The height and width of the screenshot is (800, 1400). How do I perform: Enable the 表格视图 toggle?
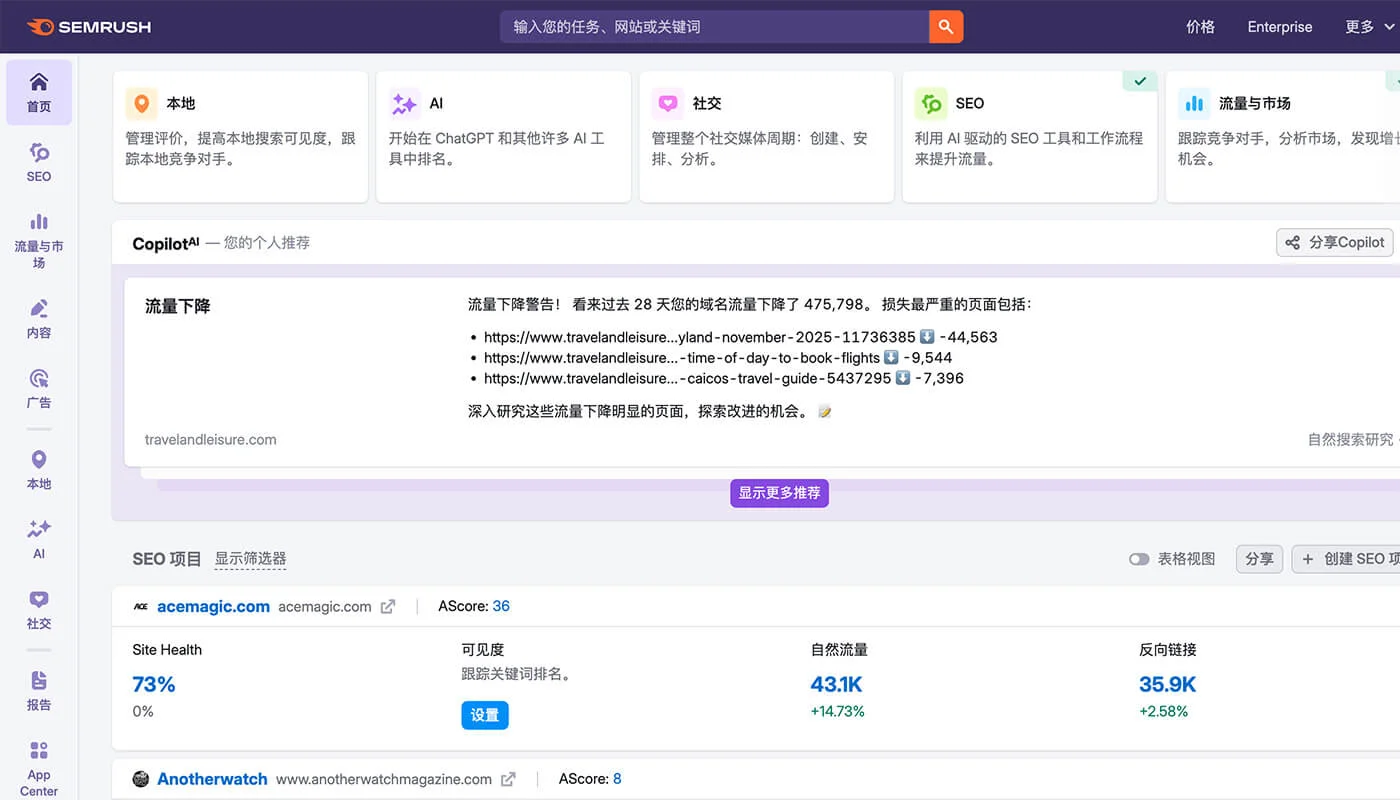1139,560
